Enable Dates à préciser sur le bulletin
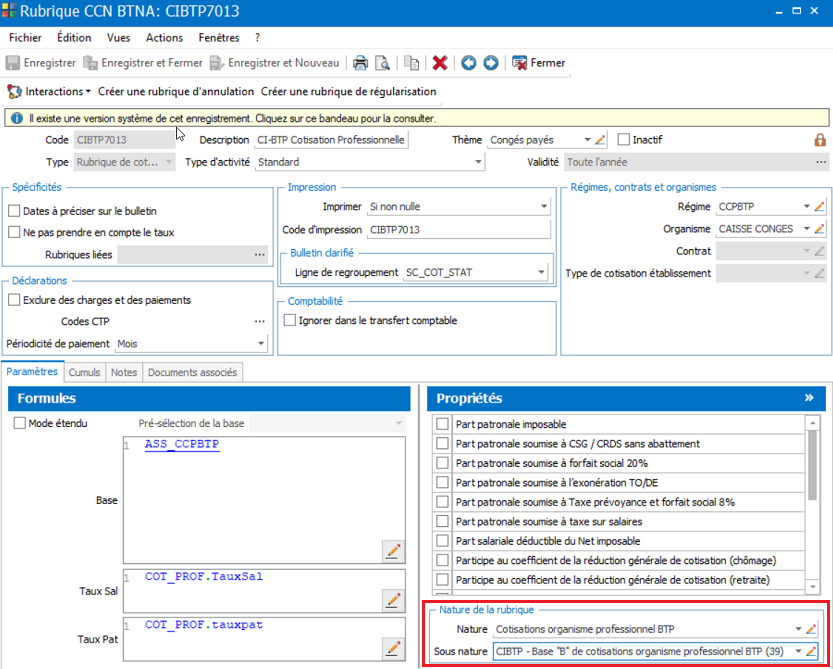 (x=14, y=211)
